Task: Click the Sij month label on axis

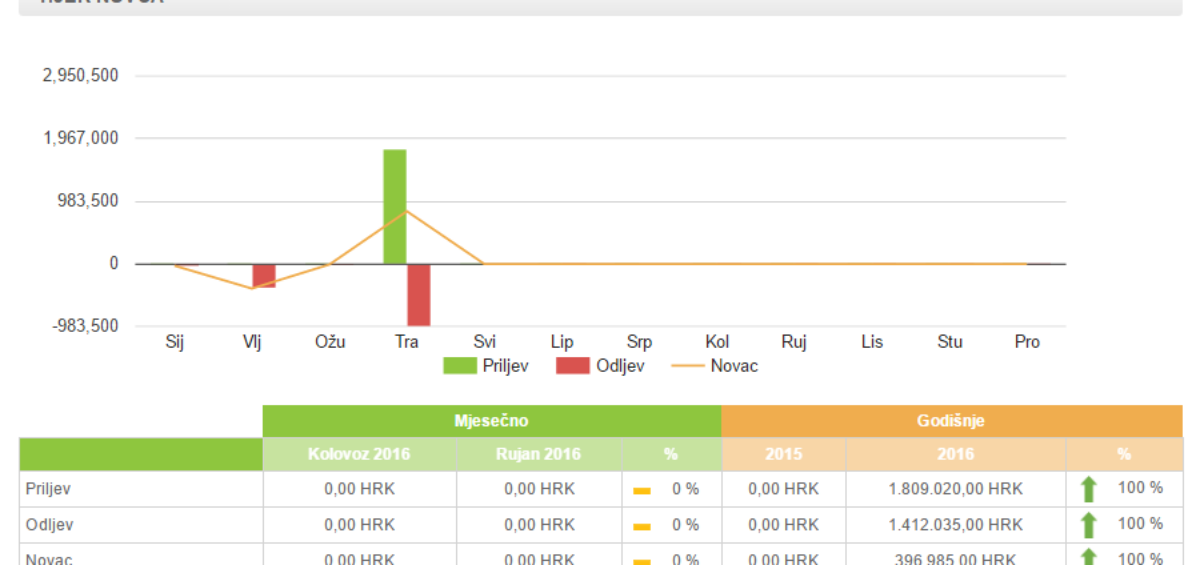Action: (175, 342)
